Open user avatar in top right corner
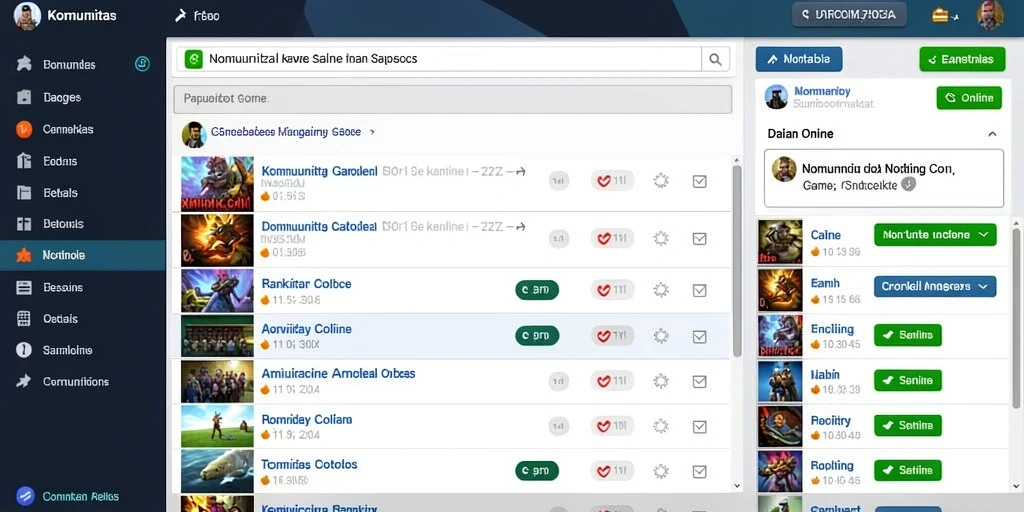The height and width of the screenshot is (512, 1024). click(990, 15)
